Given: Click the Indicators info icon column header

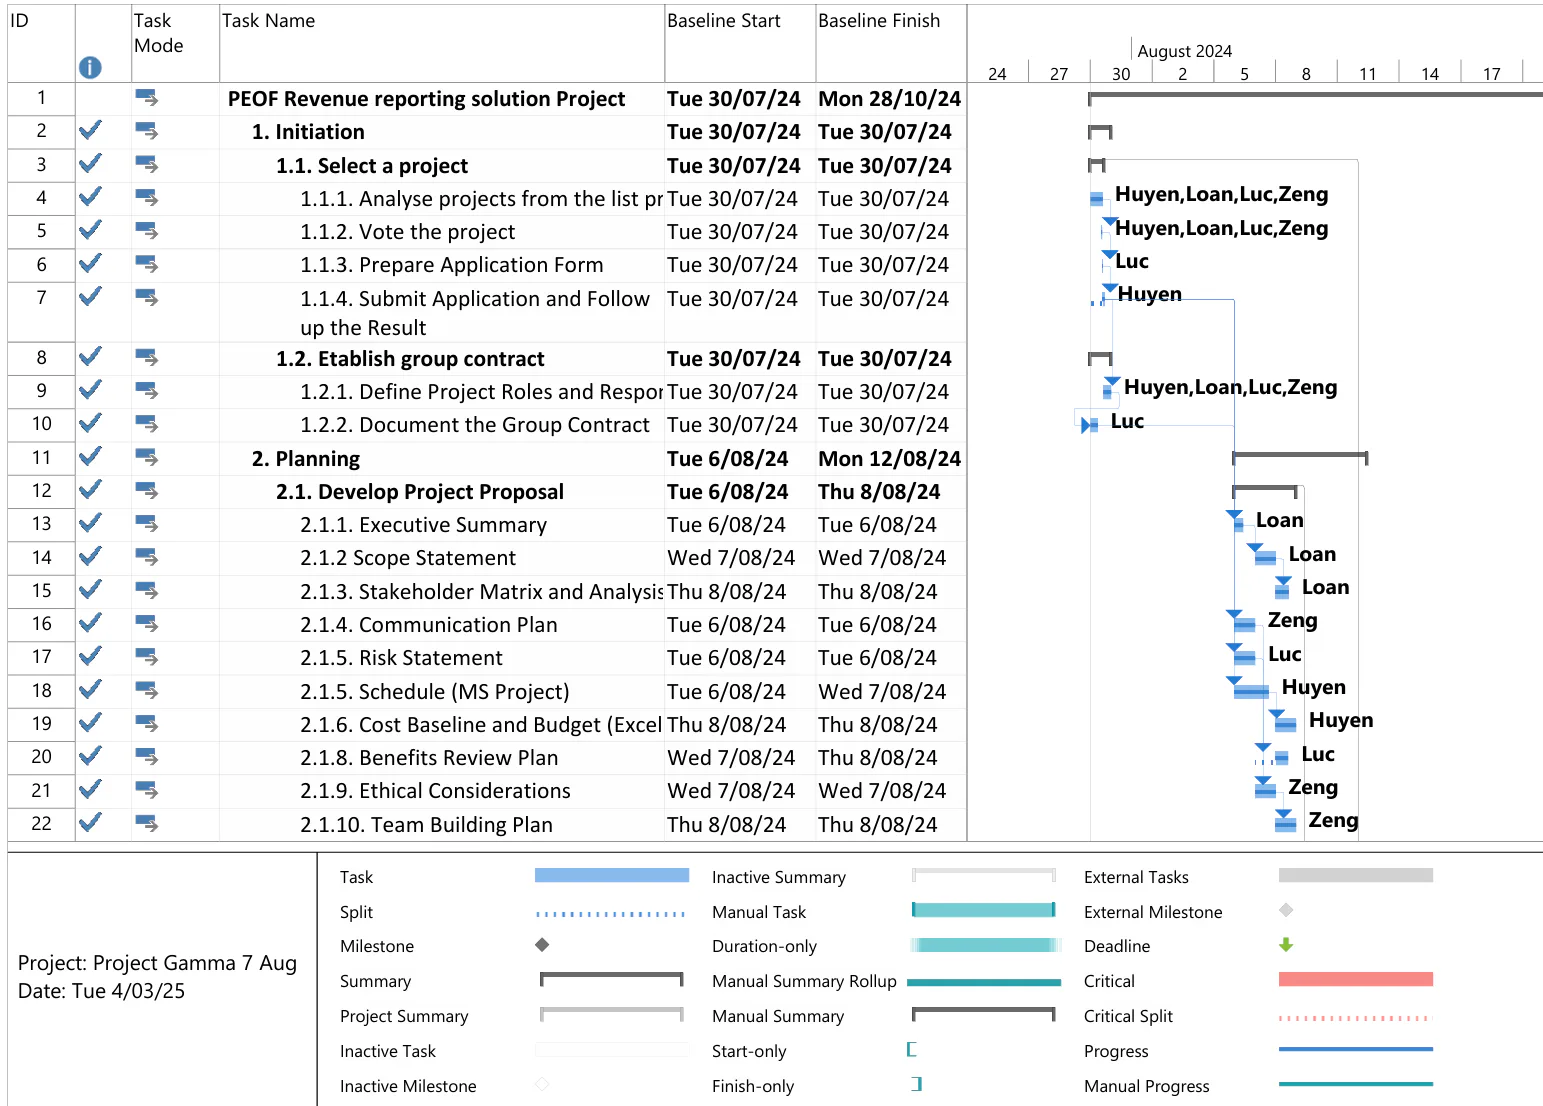Looking at the screenshot, I should 90,67.
